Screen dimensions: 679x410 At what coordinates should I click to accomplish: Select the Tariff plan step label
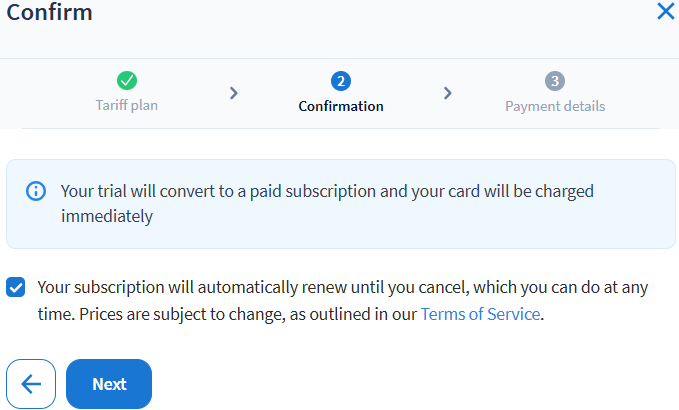[x=127, y=105]
